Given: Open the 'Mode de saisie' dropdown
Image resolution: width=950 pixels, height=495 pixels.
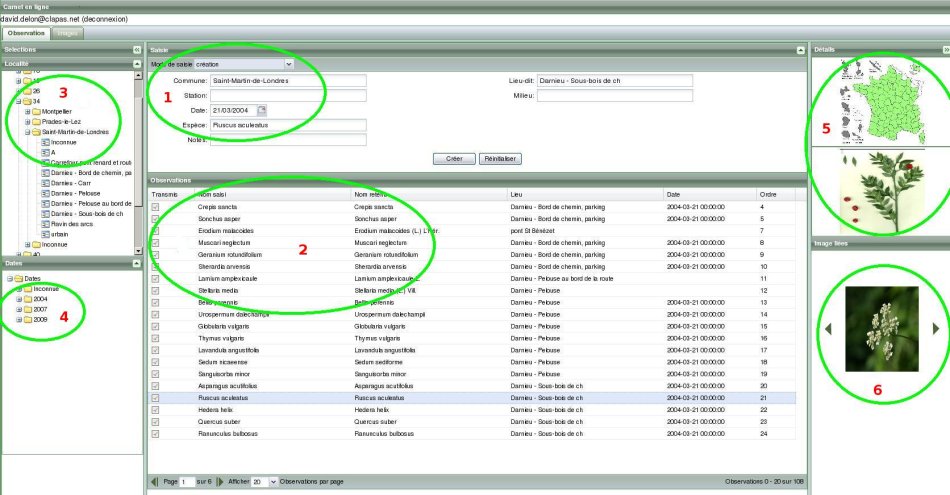Looking at the screenshot, I should [288, 64].
